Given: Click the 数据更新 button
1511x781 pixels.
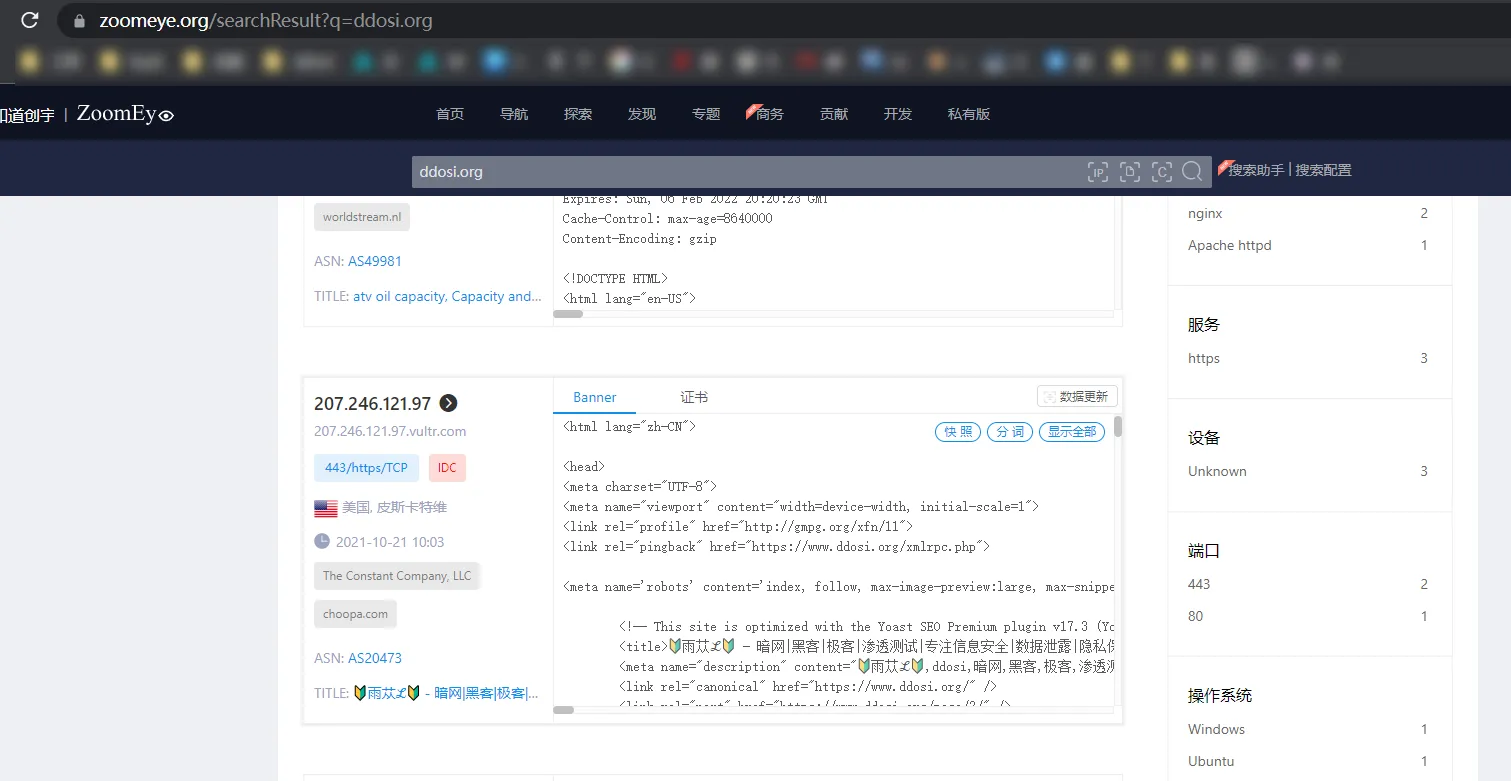Looking at the screenshot, I should (x=1077, y=397).
